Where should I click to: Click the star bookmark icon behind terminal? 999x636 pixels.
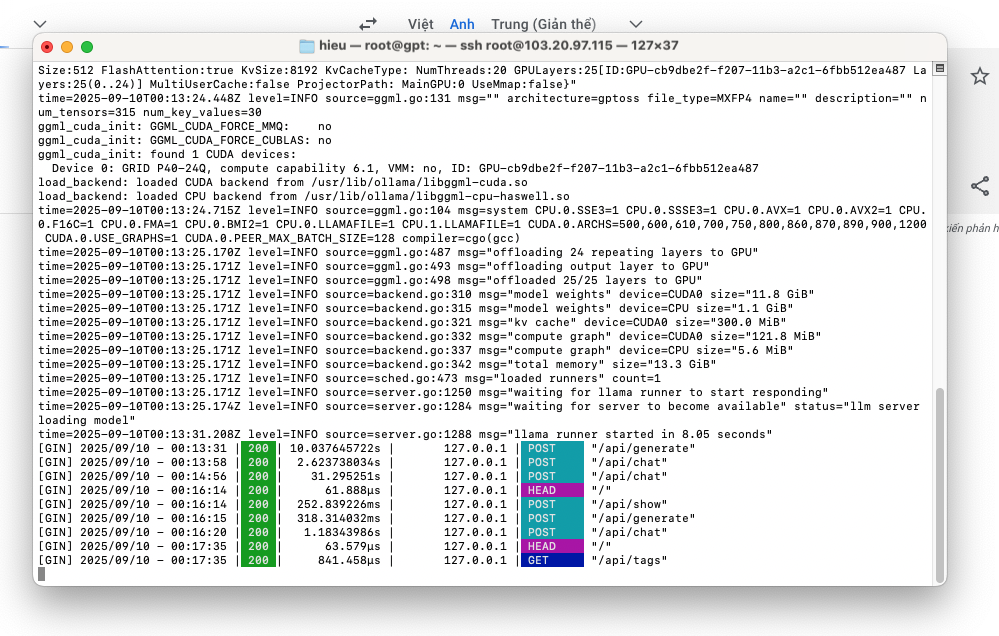(979, 76)
